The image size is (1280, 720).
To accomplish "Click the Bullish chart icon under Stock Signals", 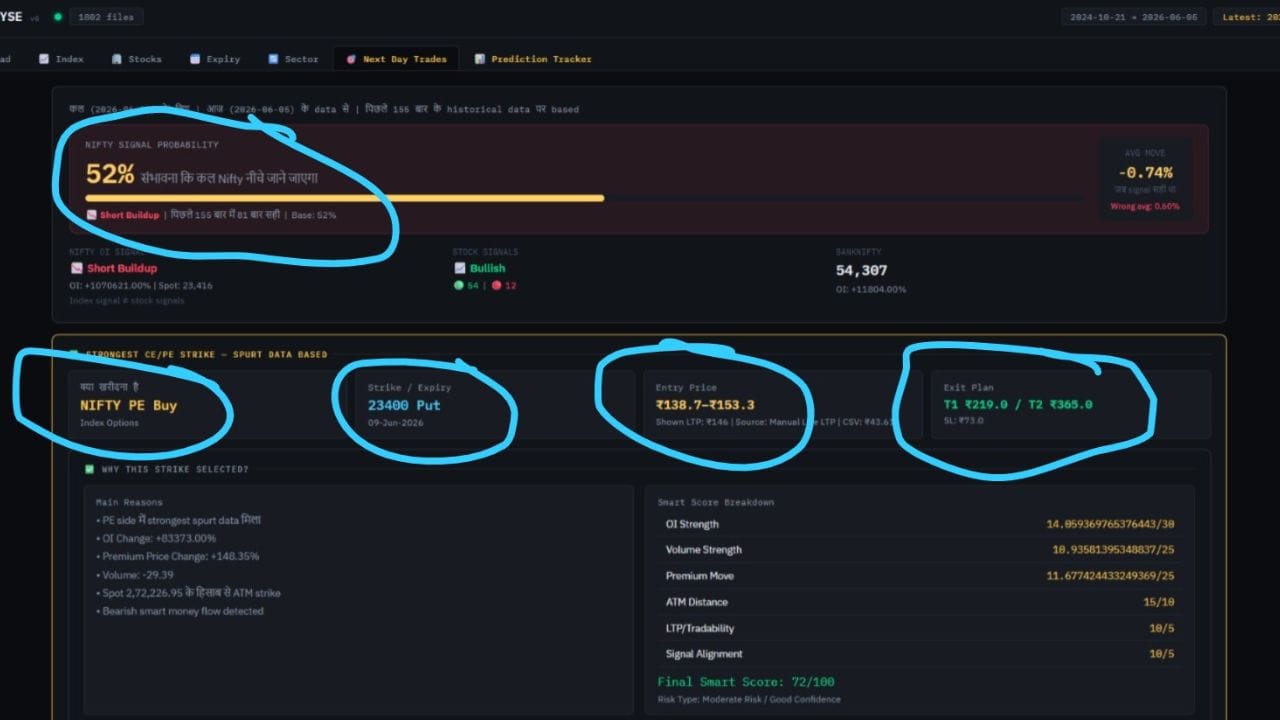I will click(460, 268).
